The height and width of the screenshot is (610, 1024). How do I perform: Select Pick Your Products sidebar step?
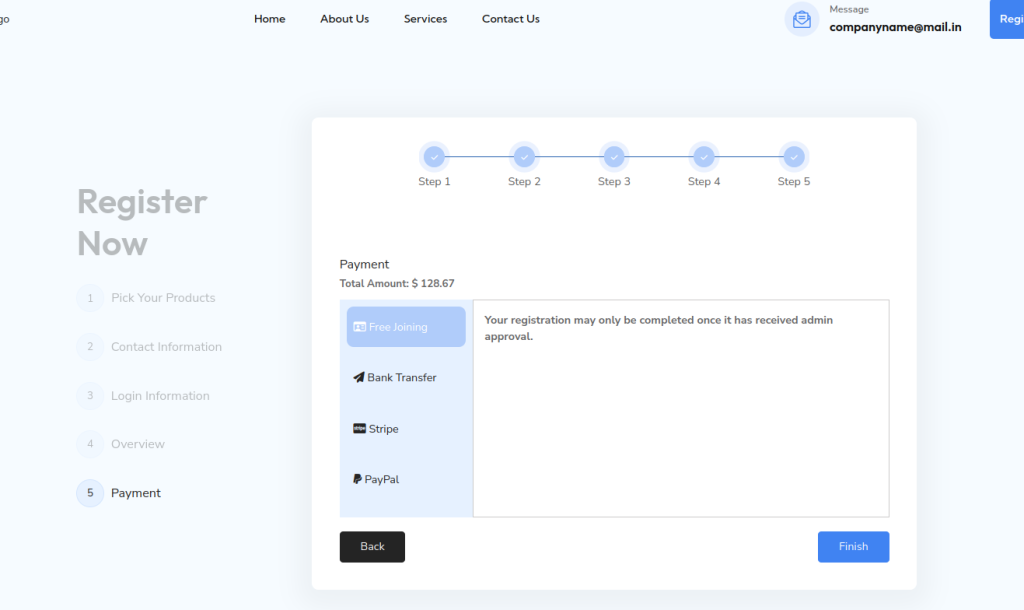click(163, 298)
